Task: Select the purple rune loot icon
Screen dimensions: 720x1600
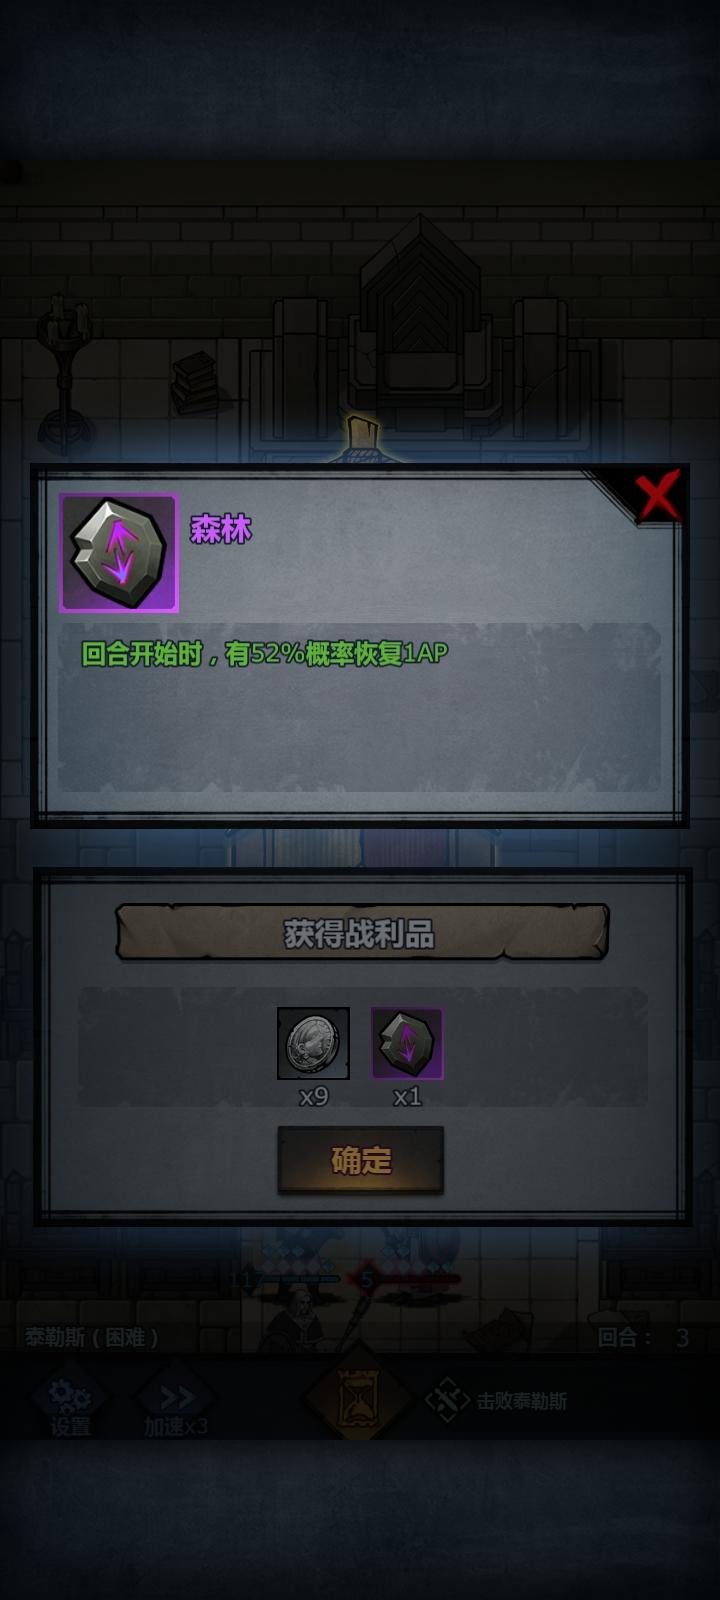Action: pos(407,1043)
